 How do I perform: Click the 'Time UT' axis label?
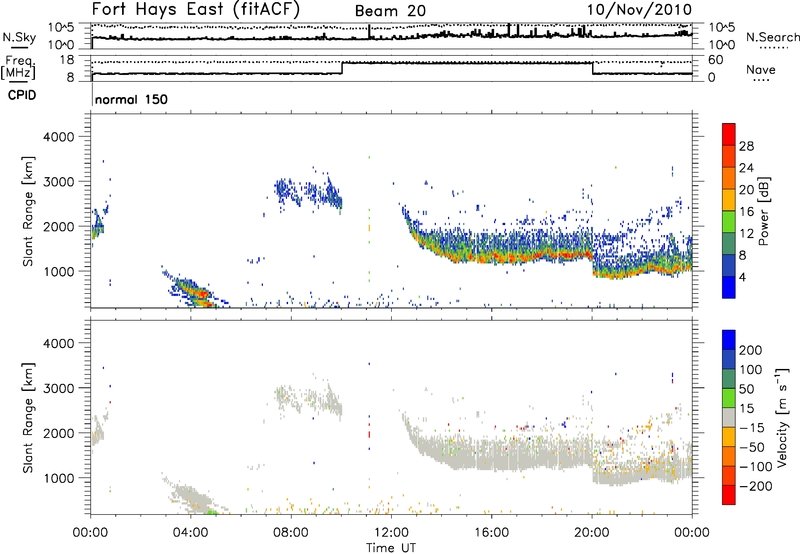[x=391, y=548]
